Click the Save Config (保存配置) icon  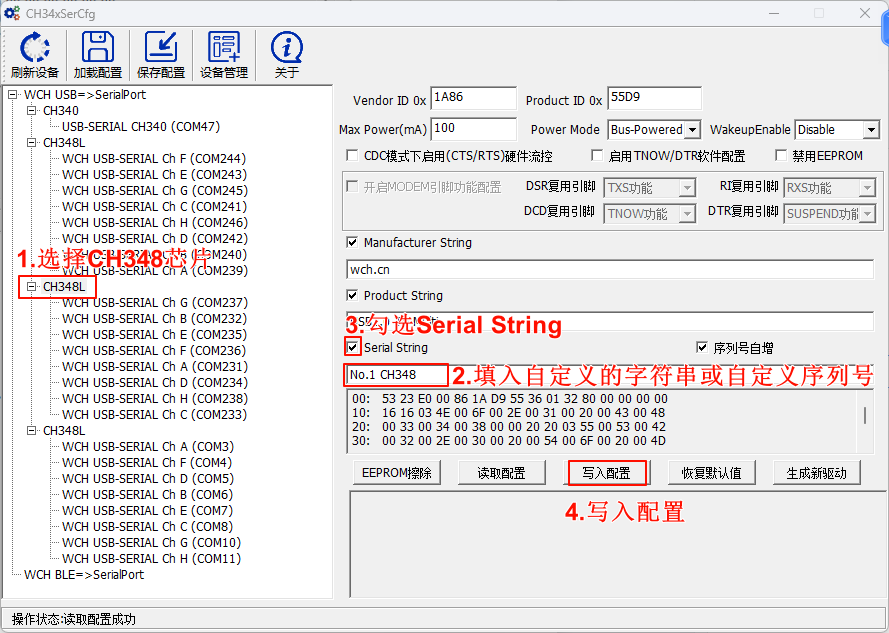point(161,48)
